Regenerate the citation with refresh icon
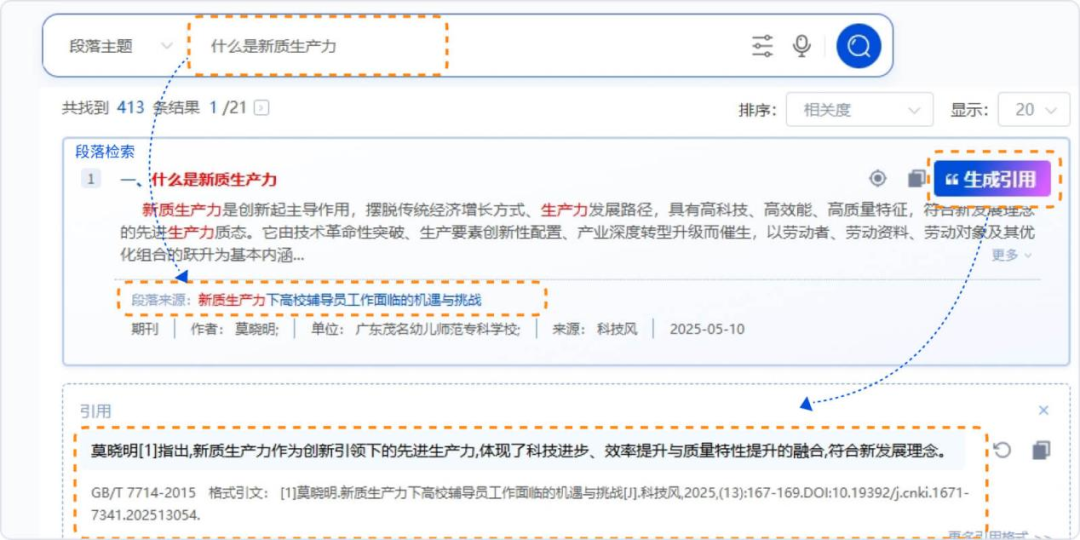 (1002, 450)
